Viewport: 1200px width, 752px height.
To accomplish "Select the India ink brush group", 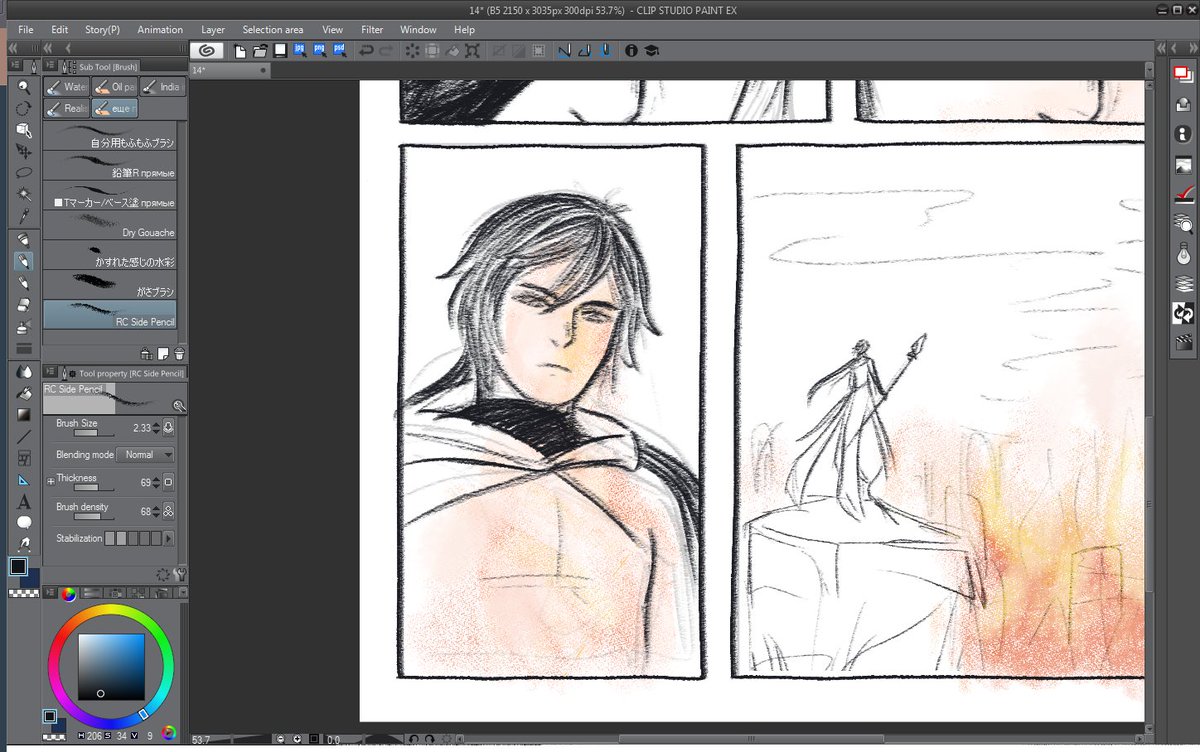I will pyautogui.click(x=162, y=87).
